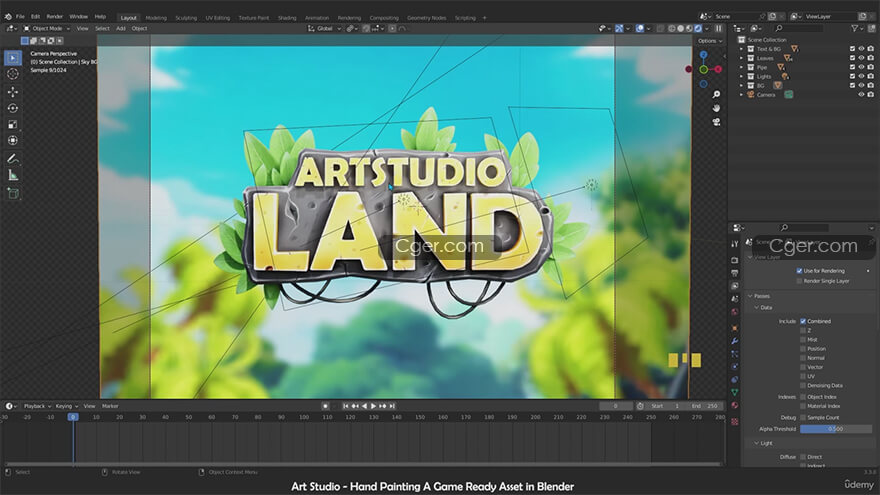Select the Add Cube tool
The height and width of the screenshot is (495, 880).
(13, 194)
